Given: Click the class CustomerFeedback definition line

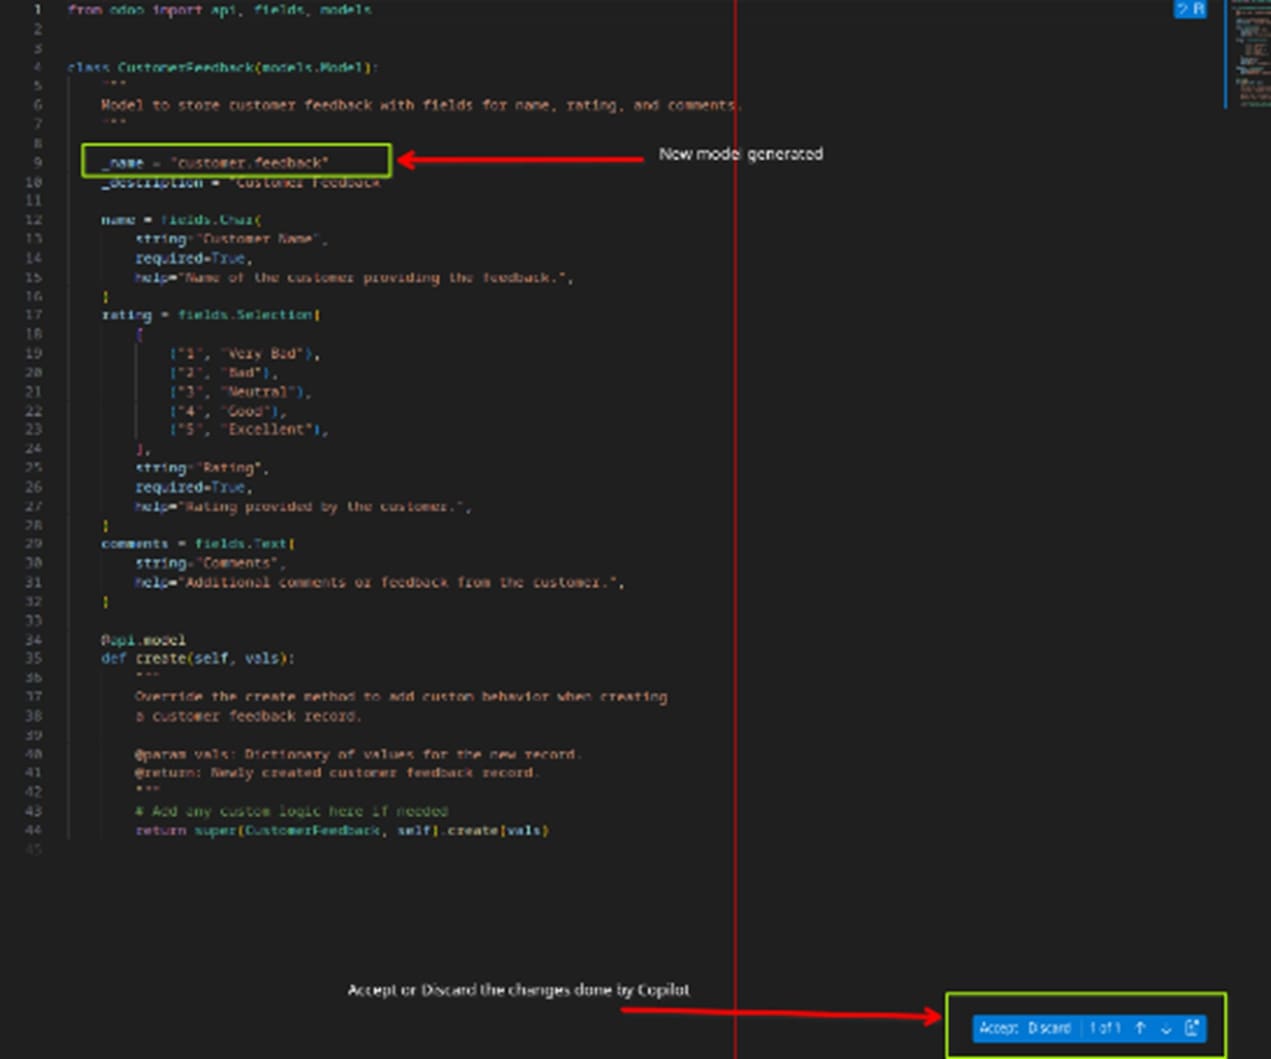Looking at the screenshot, I should point(222,68).
